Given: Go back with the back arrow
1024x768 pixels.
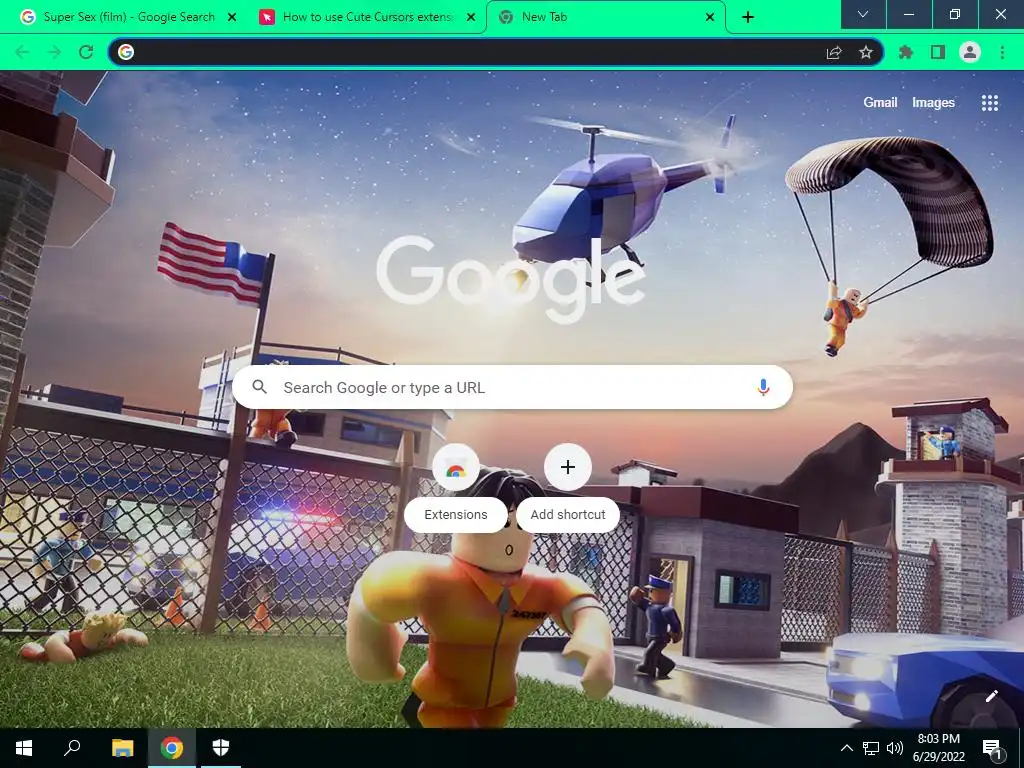Looking at the screenshot, I should click(22, 52).
